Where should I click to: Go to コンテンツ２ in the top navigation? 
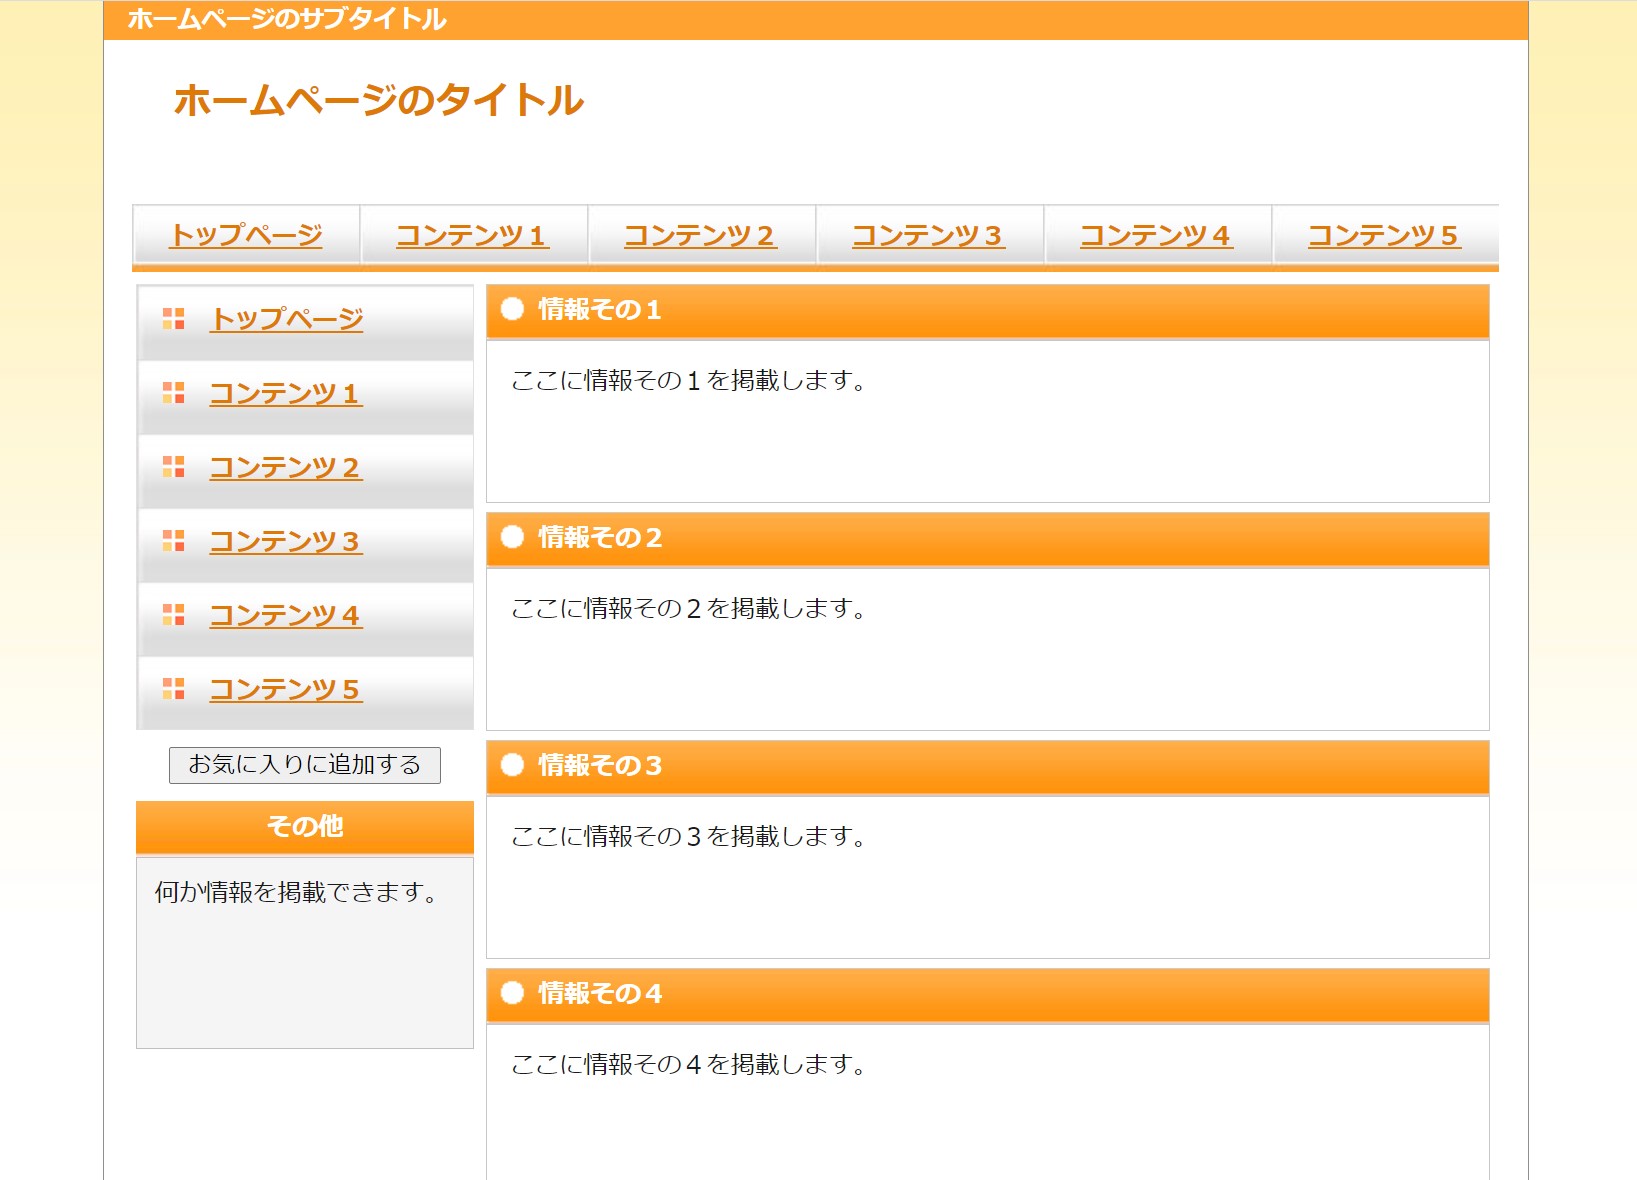point(700,235)
